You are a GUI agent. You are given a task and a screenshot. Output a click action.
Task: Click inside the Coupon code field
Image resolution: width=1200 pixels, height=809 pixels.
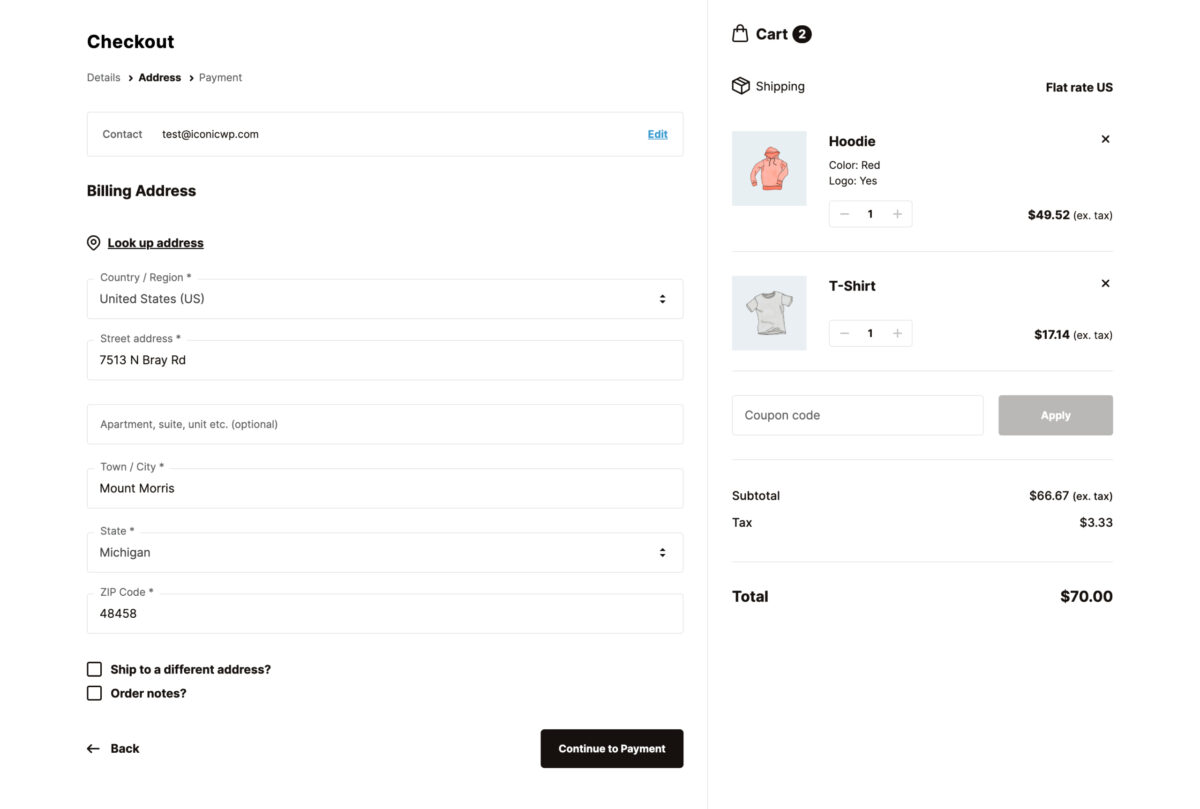click(855, 414)
